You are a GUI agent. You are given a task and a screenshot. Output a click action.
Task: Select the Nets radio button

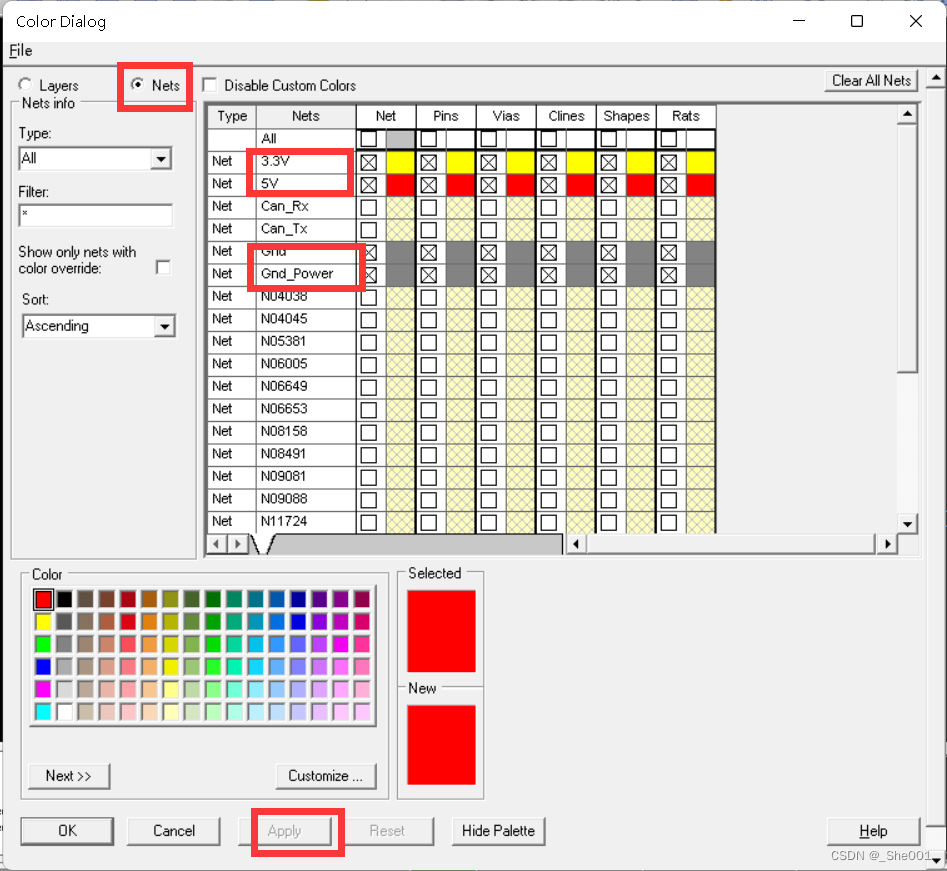137,85
